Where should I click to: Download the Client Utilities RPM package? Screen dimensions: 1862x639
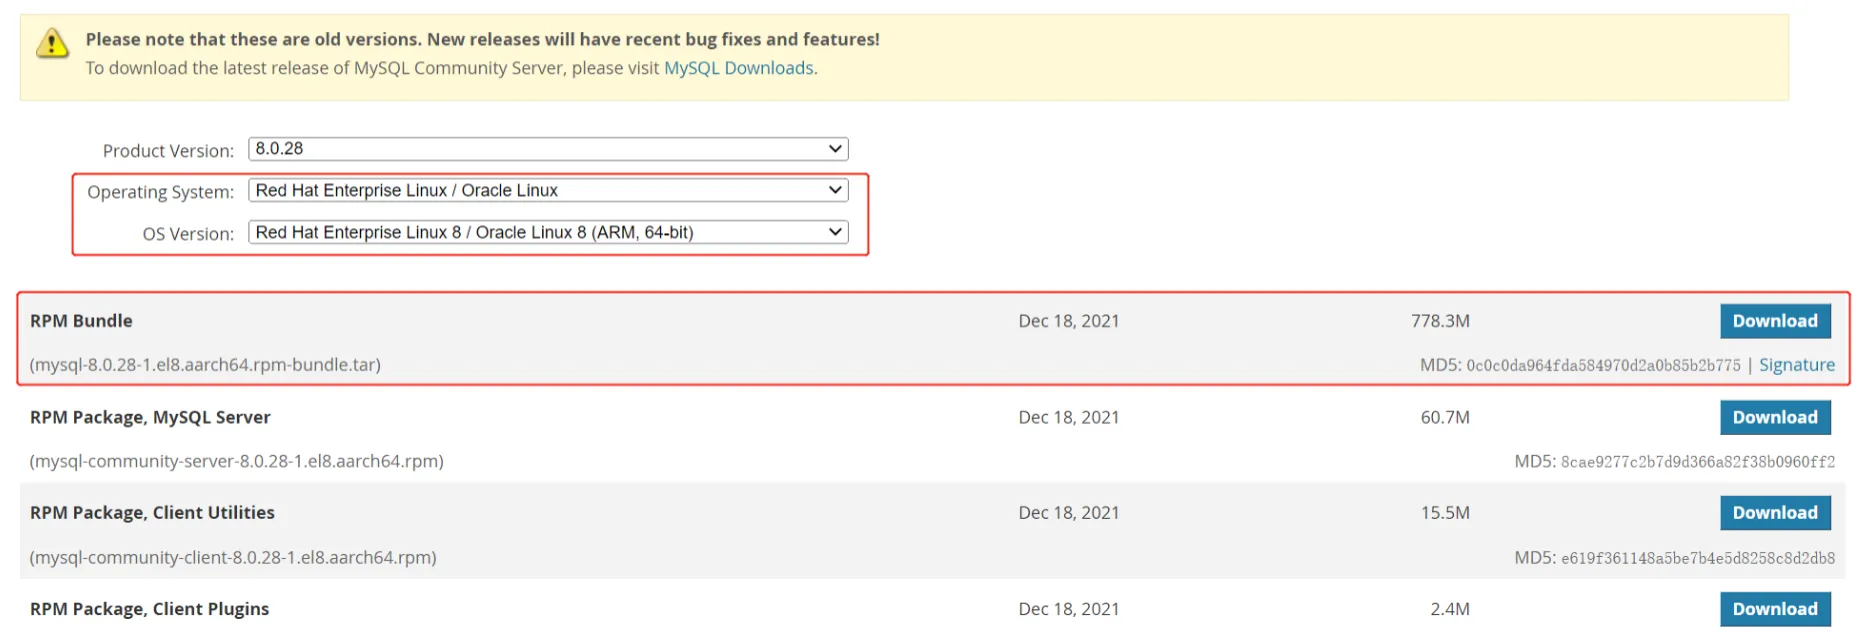click(x=1774, y=513)
